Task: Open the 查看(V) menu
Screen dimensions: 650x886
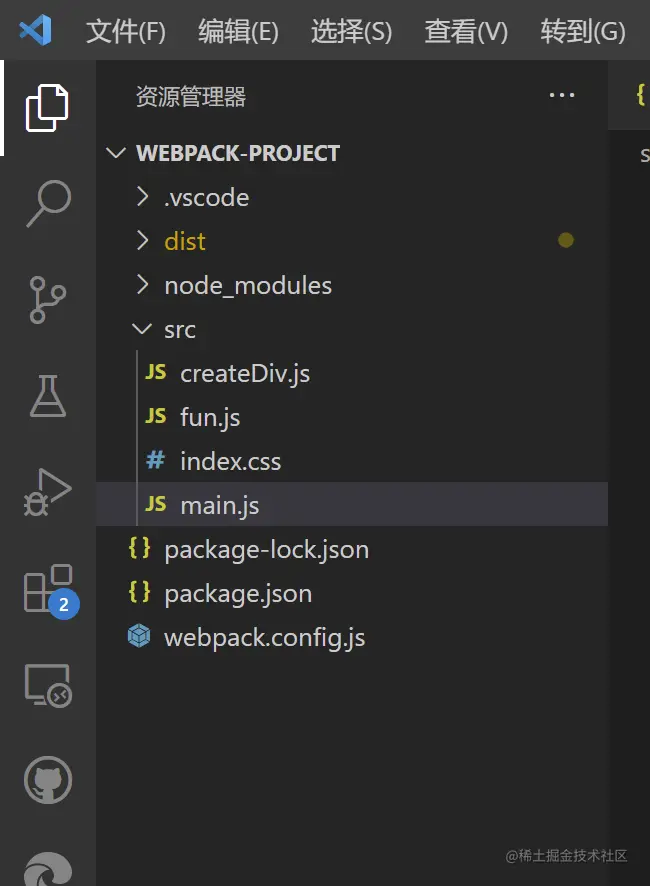Action: tap(466, 31)
